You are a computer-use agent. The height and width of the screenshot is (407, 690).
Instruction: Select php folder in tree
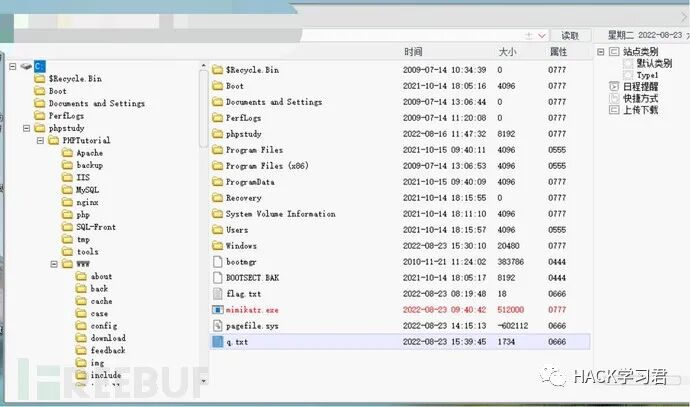click(83, 215)
